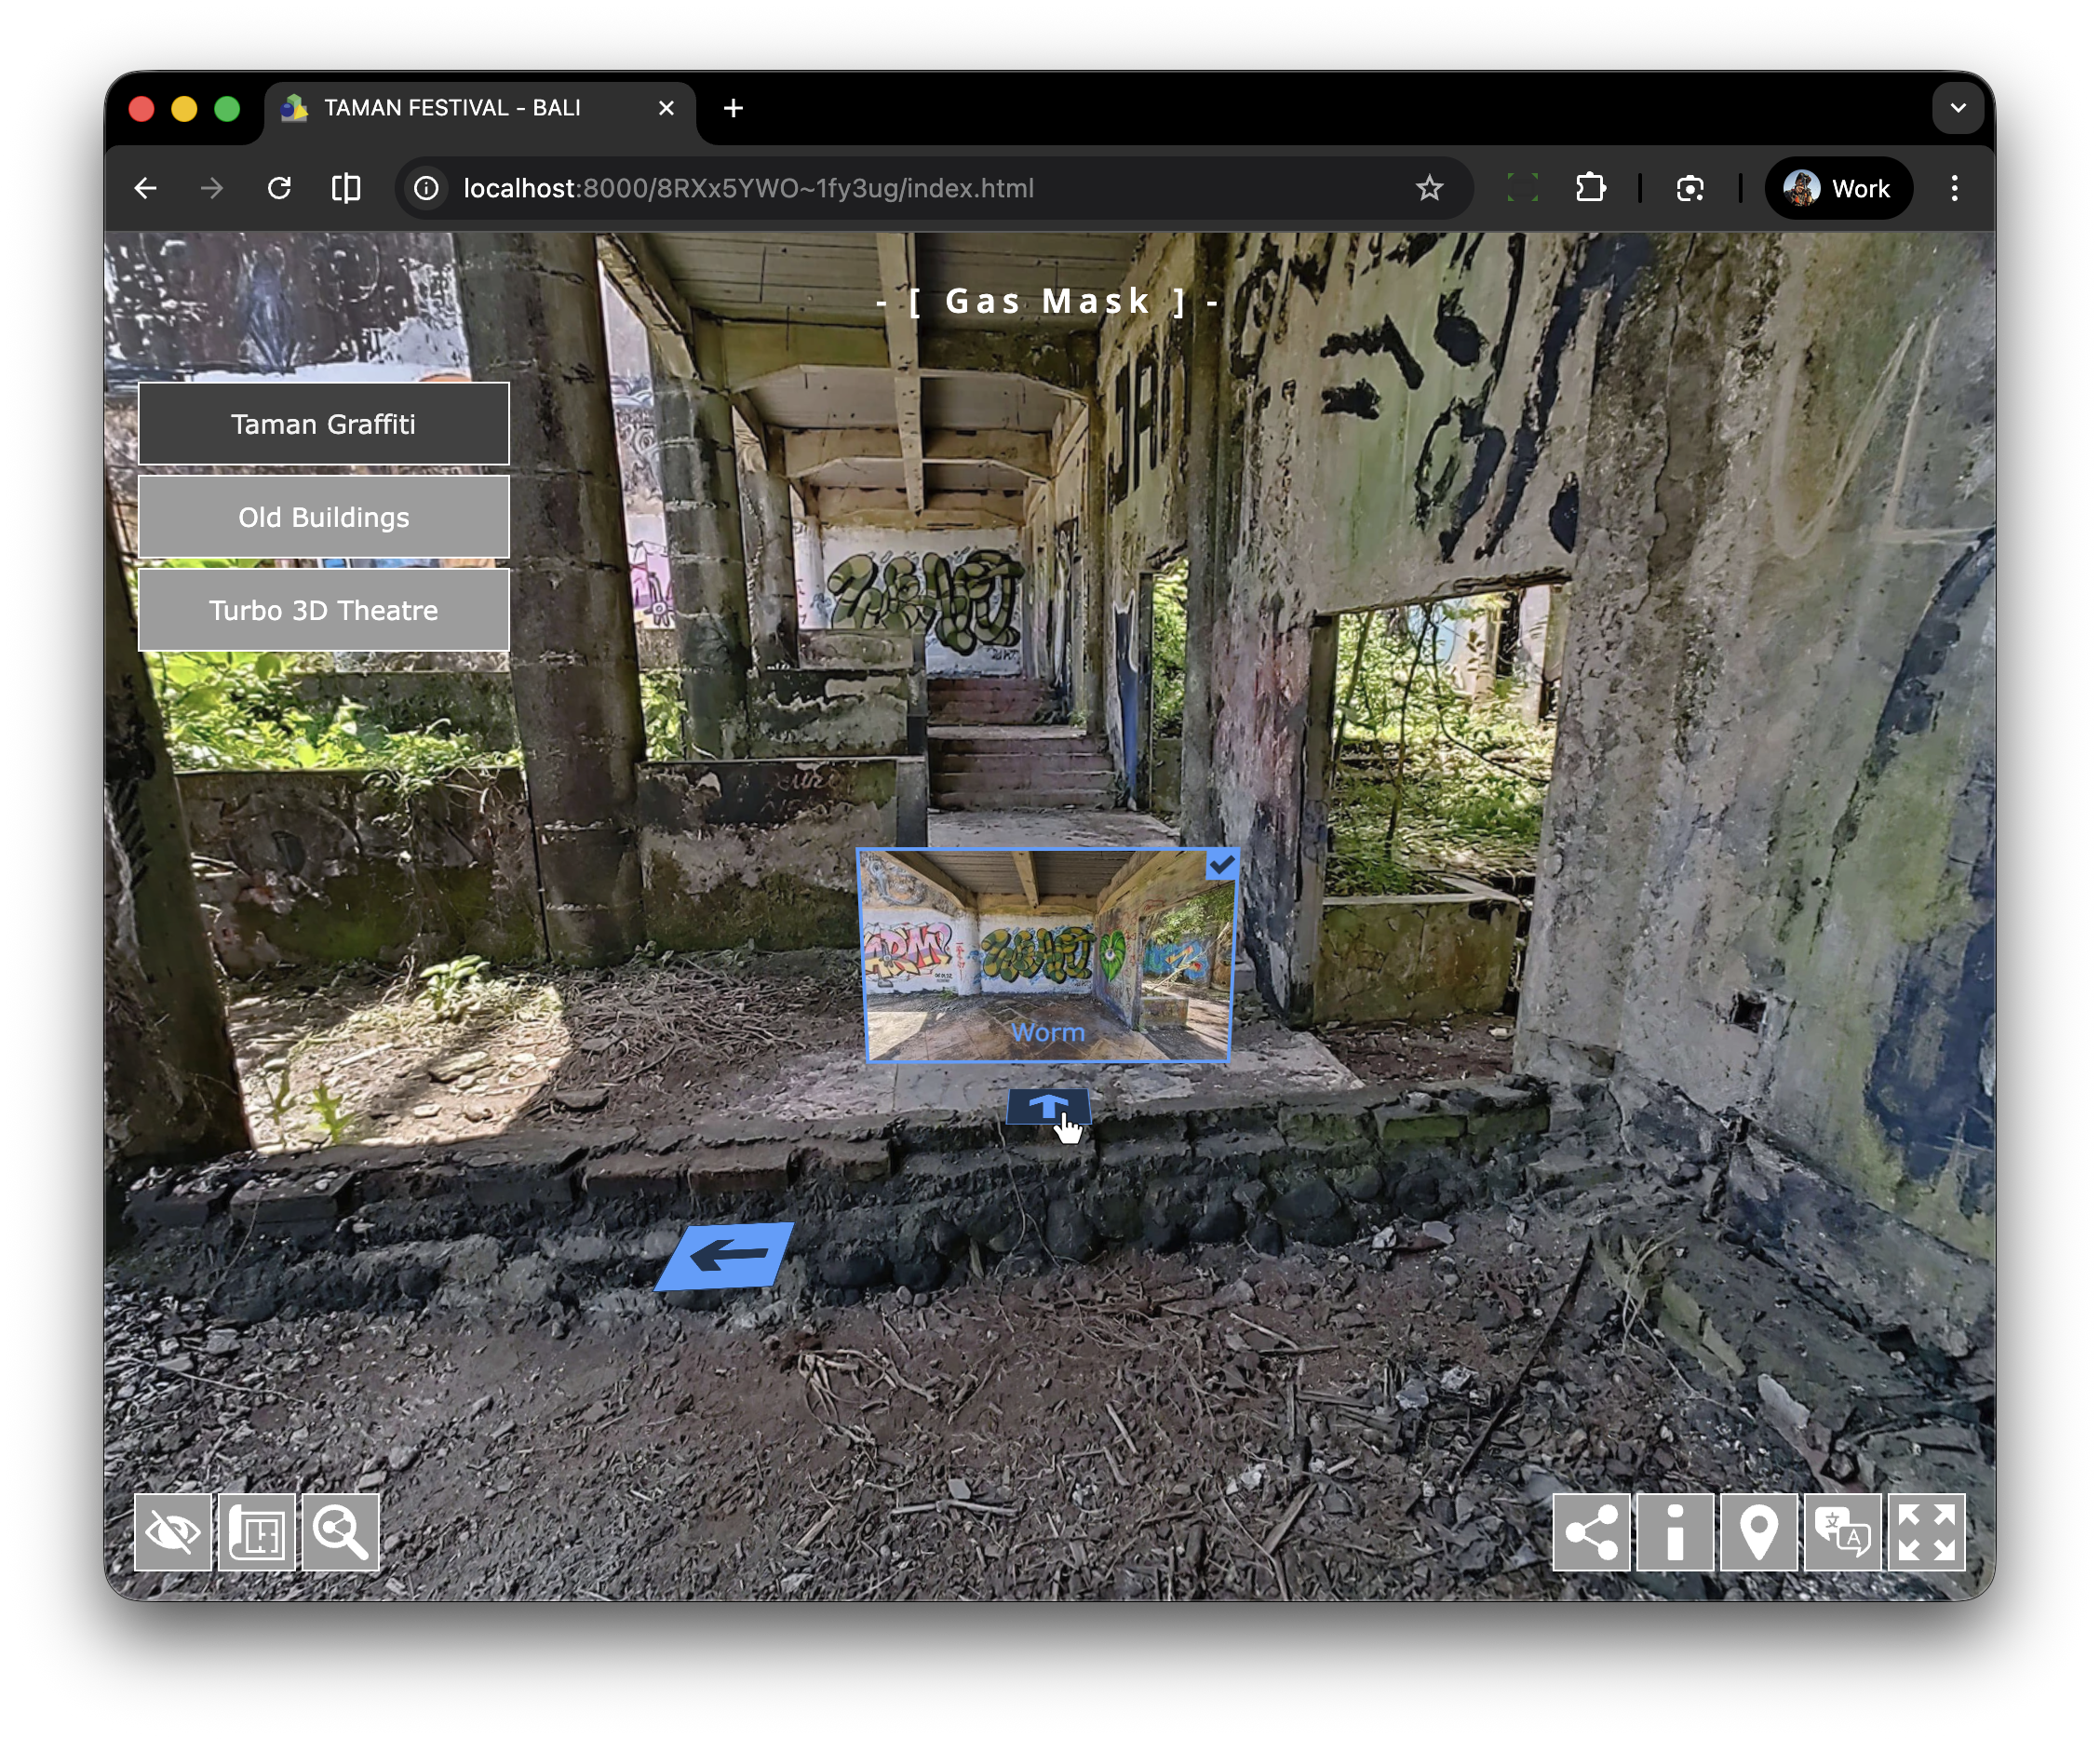
Task: Select the Taman Graffiti menu button
Action: click(x=323, y=424)
